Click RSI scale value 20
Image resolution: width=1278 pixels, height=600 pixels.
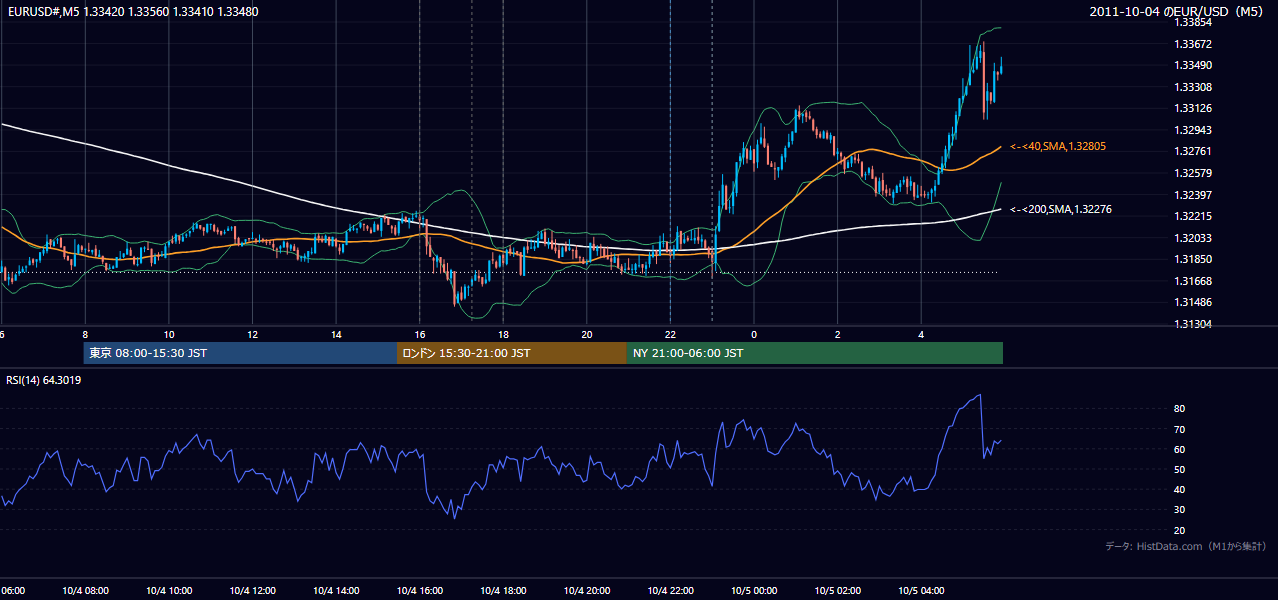point(1180,531)
